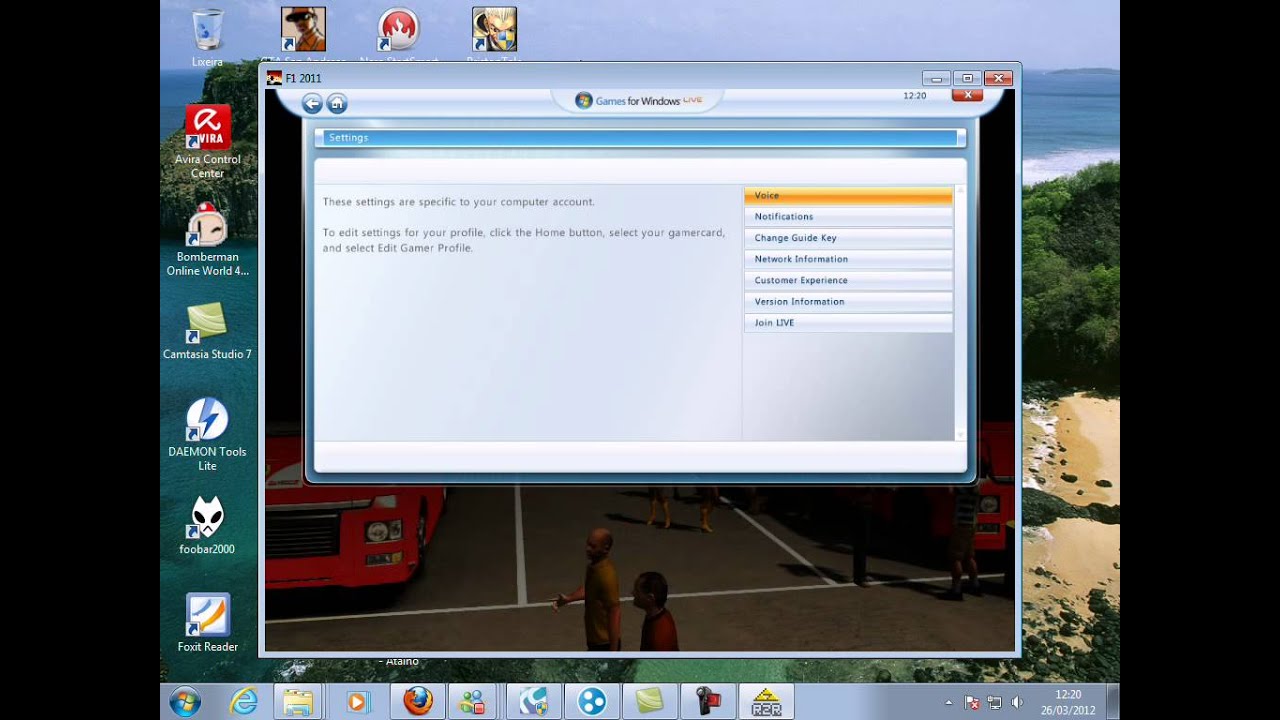
Task: Show hidden system tray icons
Action: point(948,703)
